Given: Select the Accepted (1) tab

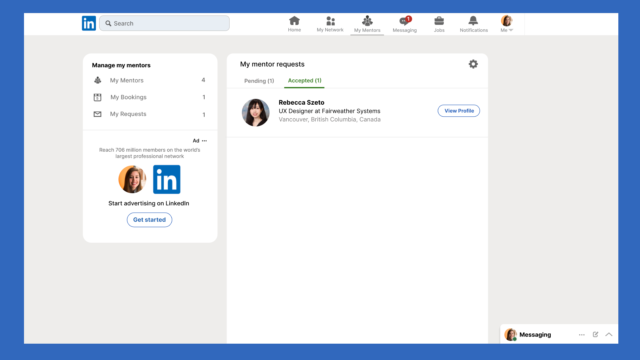Looking at the screenshot, I should point(304,80).
